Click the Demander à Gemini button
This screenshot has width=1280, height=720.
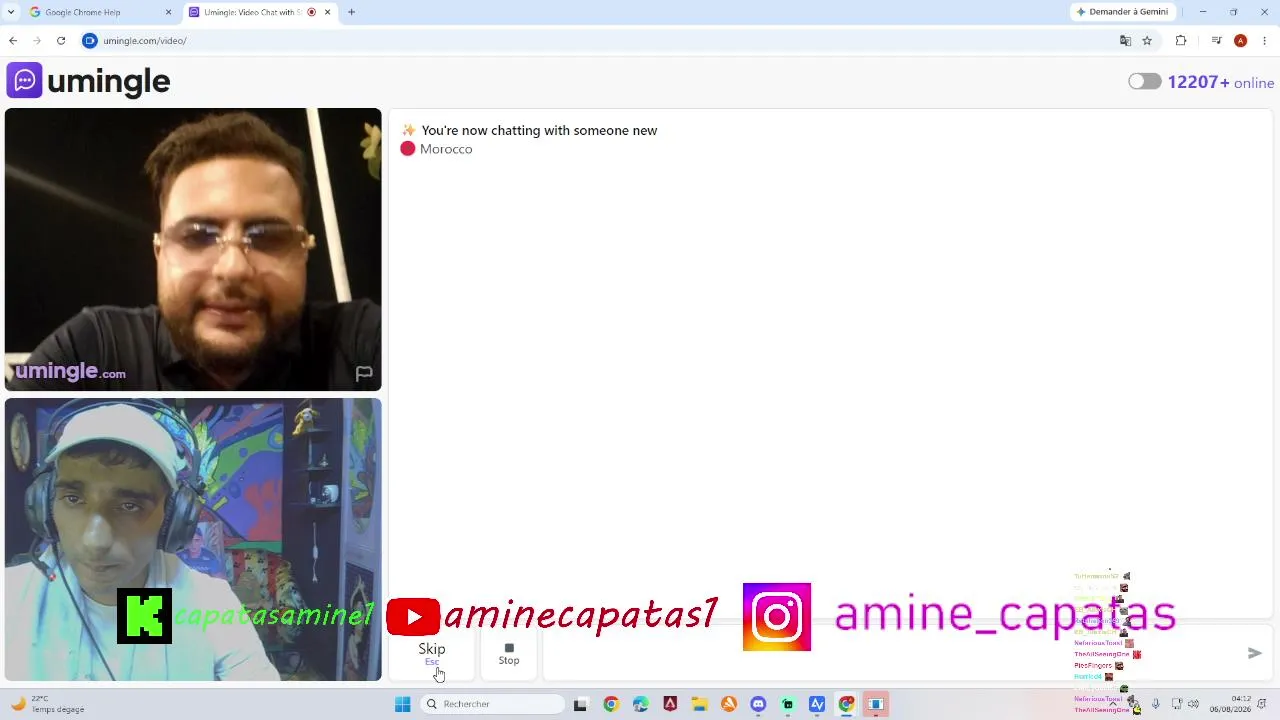pos(1122,12)
